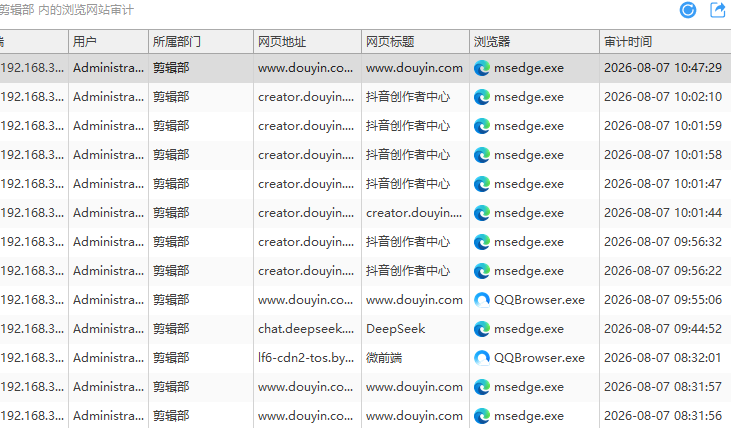Click www.douyin.co... address in the 09:55:06 row
Viewport: 731px width, 428px height.
[x=305, y=300]
